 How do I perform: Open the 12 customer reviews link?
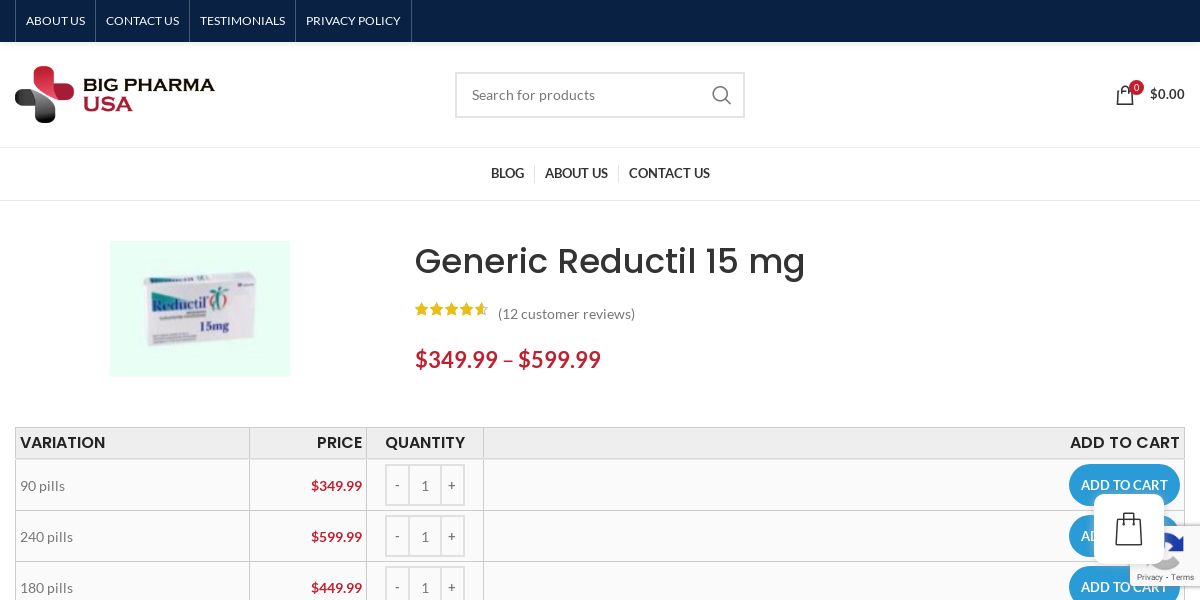(x=566, y=314)
